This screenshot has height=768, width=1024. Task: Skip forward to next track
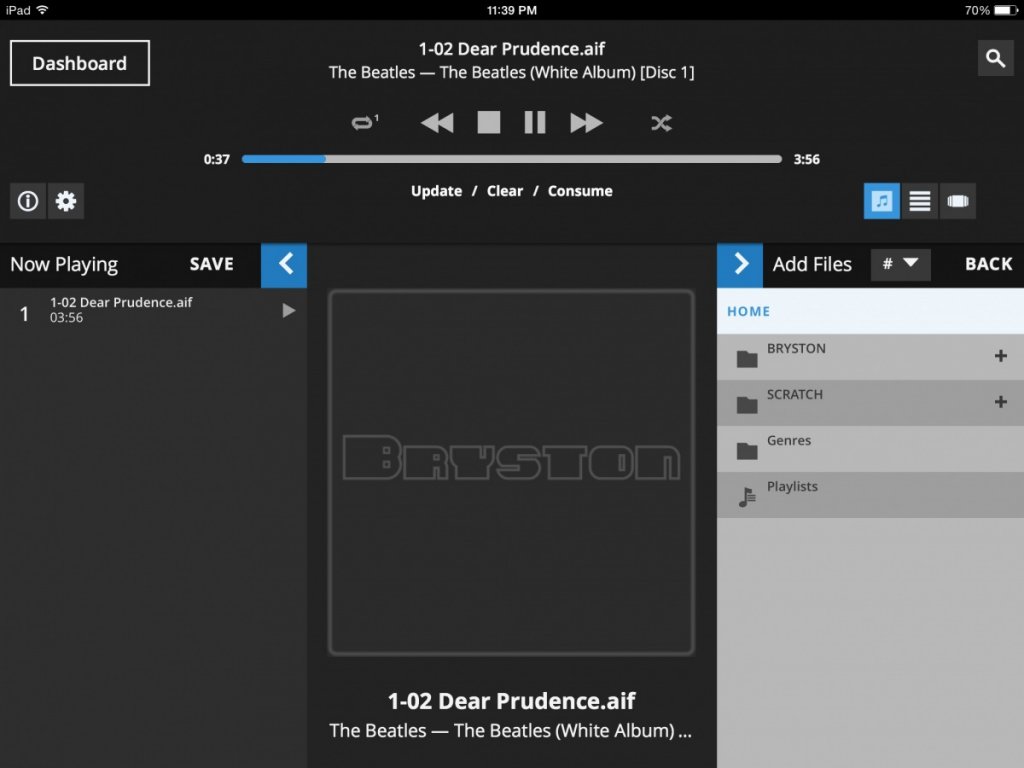tap(586, 123)
